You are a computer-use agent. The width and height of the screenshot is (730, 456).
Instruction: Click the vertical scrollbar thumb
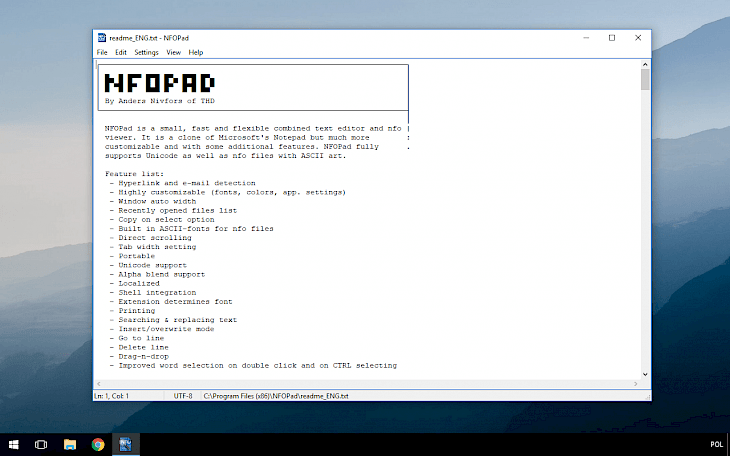[645, 79]
